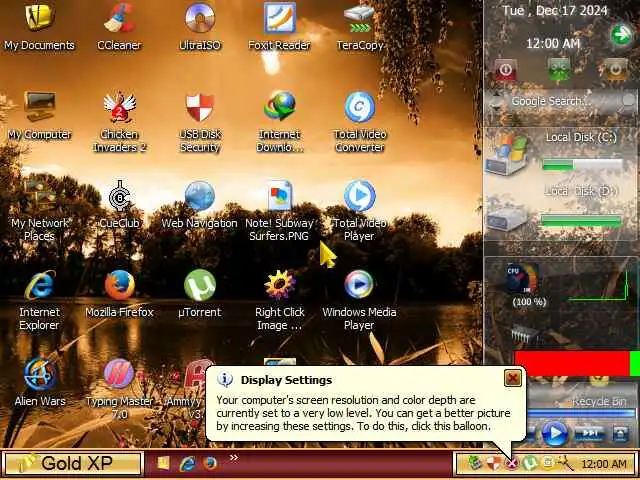Open the Web Navigation shortcut
This screenshot has width=640, height=480.
pyautogui.click(x=200, y=205)
